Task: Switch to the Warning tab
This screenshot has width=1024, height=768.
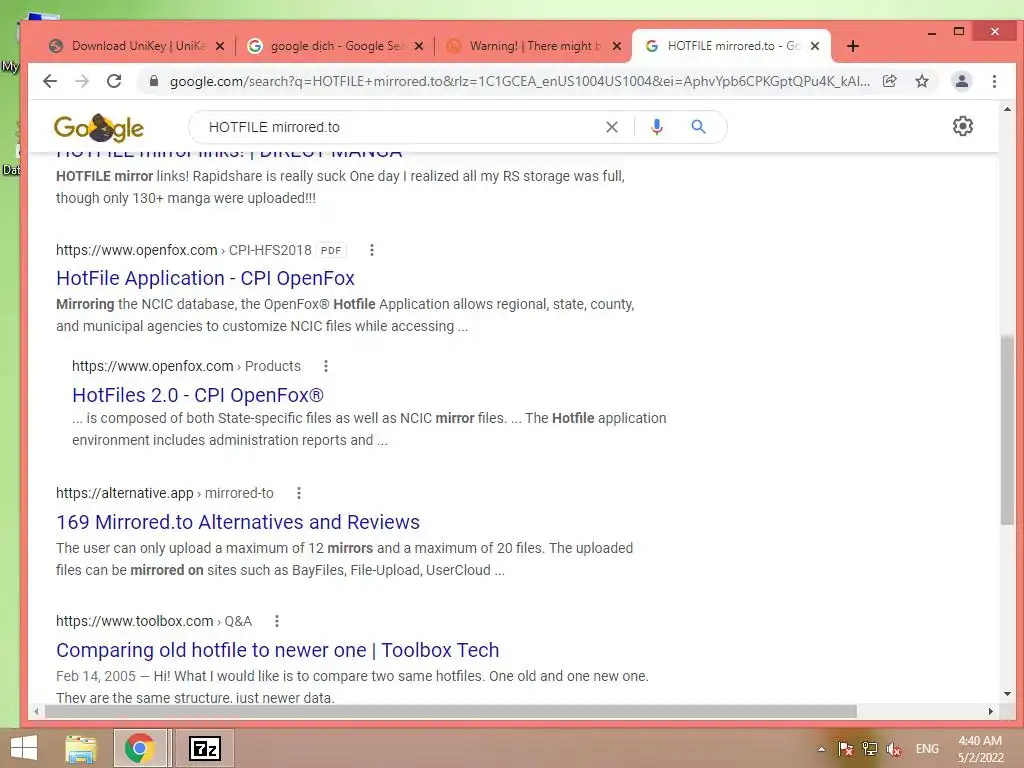Action: coord(532,46)
